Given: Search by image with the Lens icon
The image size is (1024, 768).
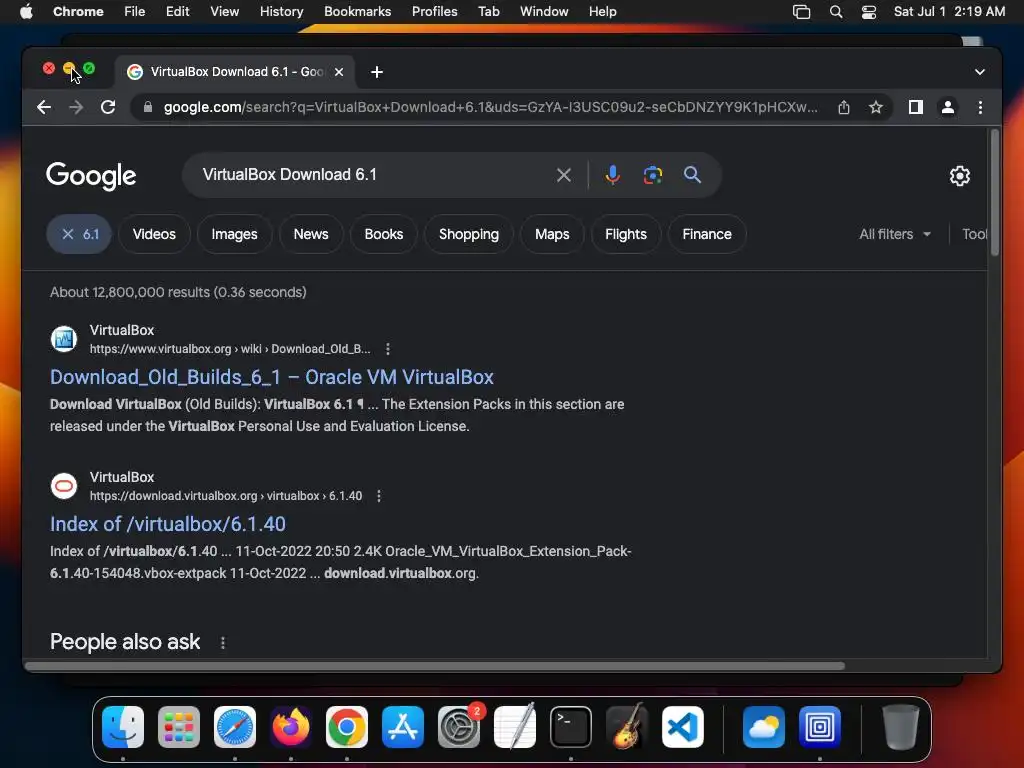Looking at the screenshot, I should 652,175.
